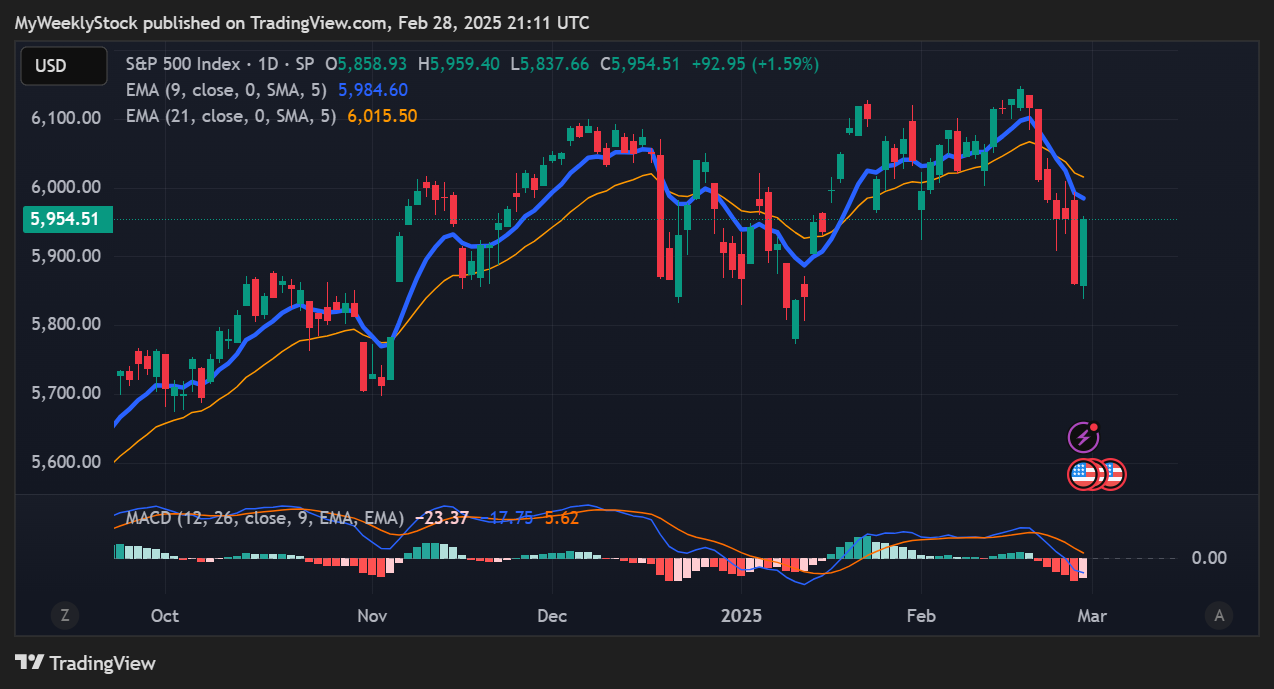1274x689 pixels.
Task: Click the rightmost US flag event icon
Action: point(1114,474)
